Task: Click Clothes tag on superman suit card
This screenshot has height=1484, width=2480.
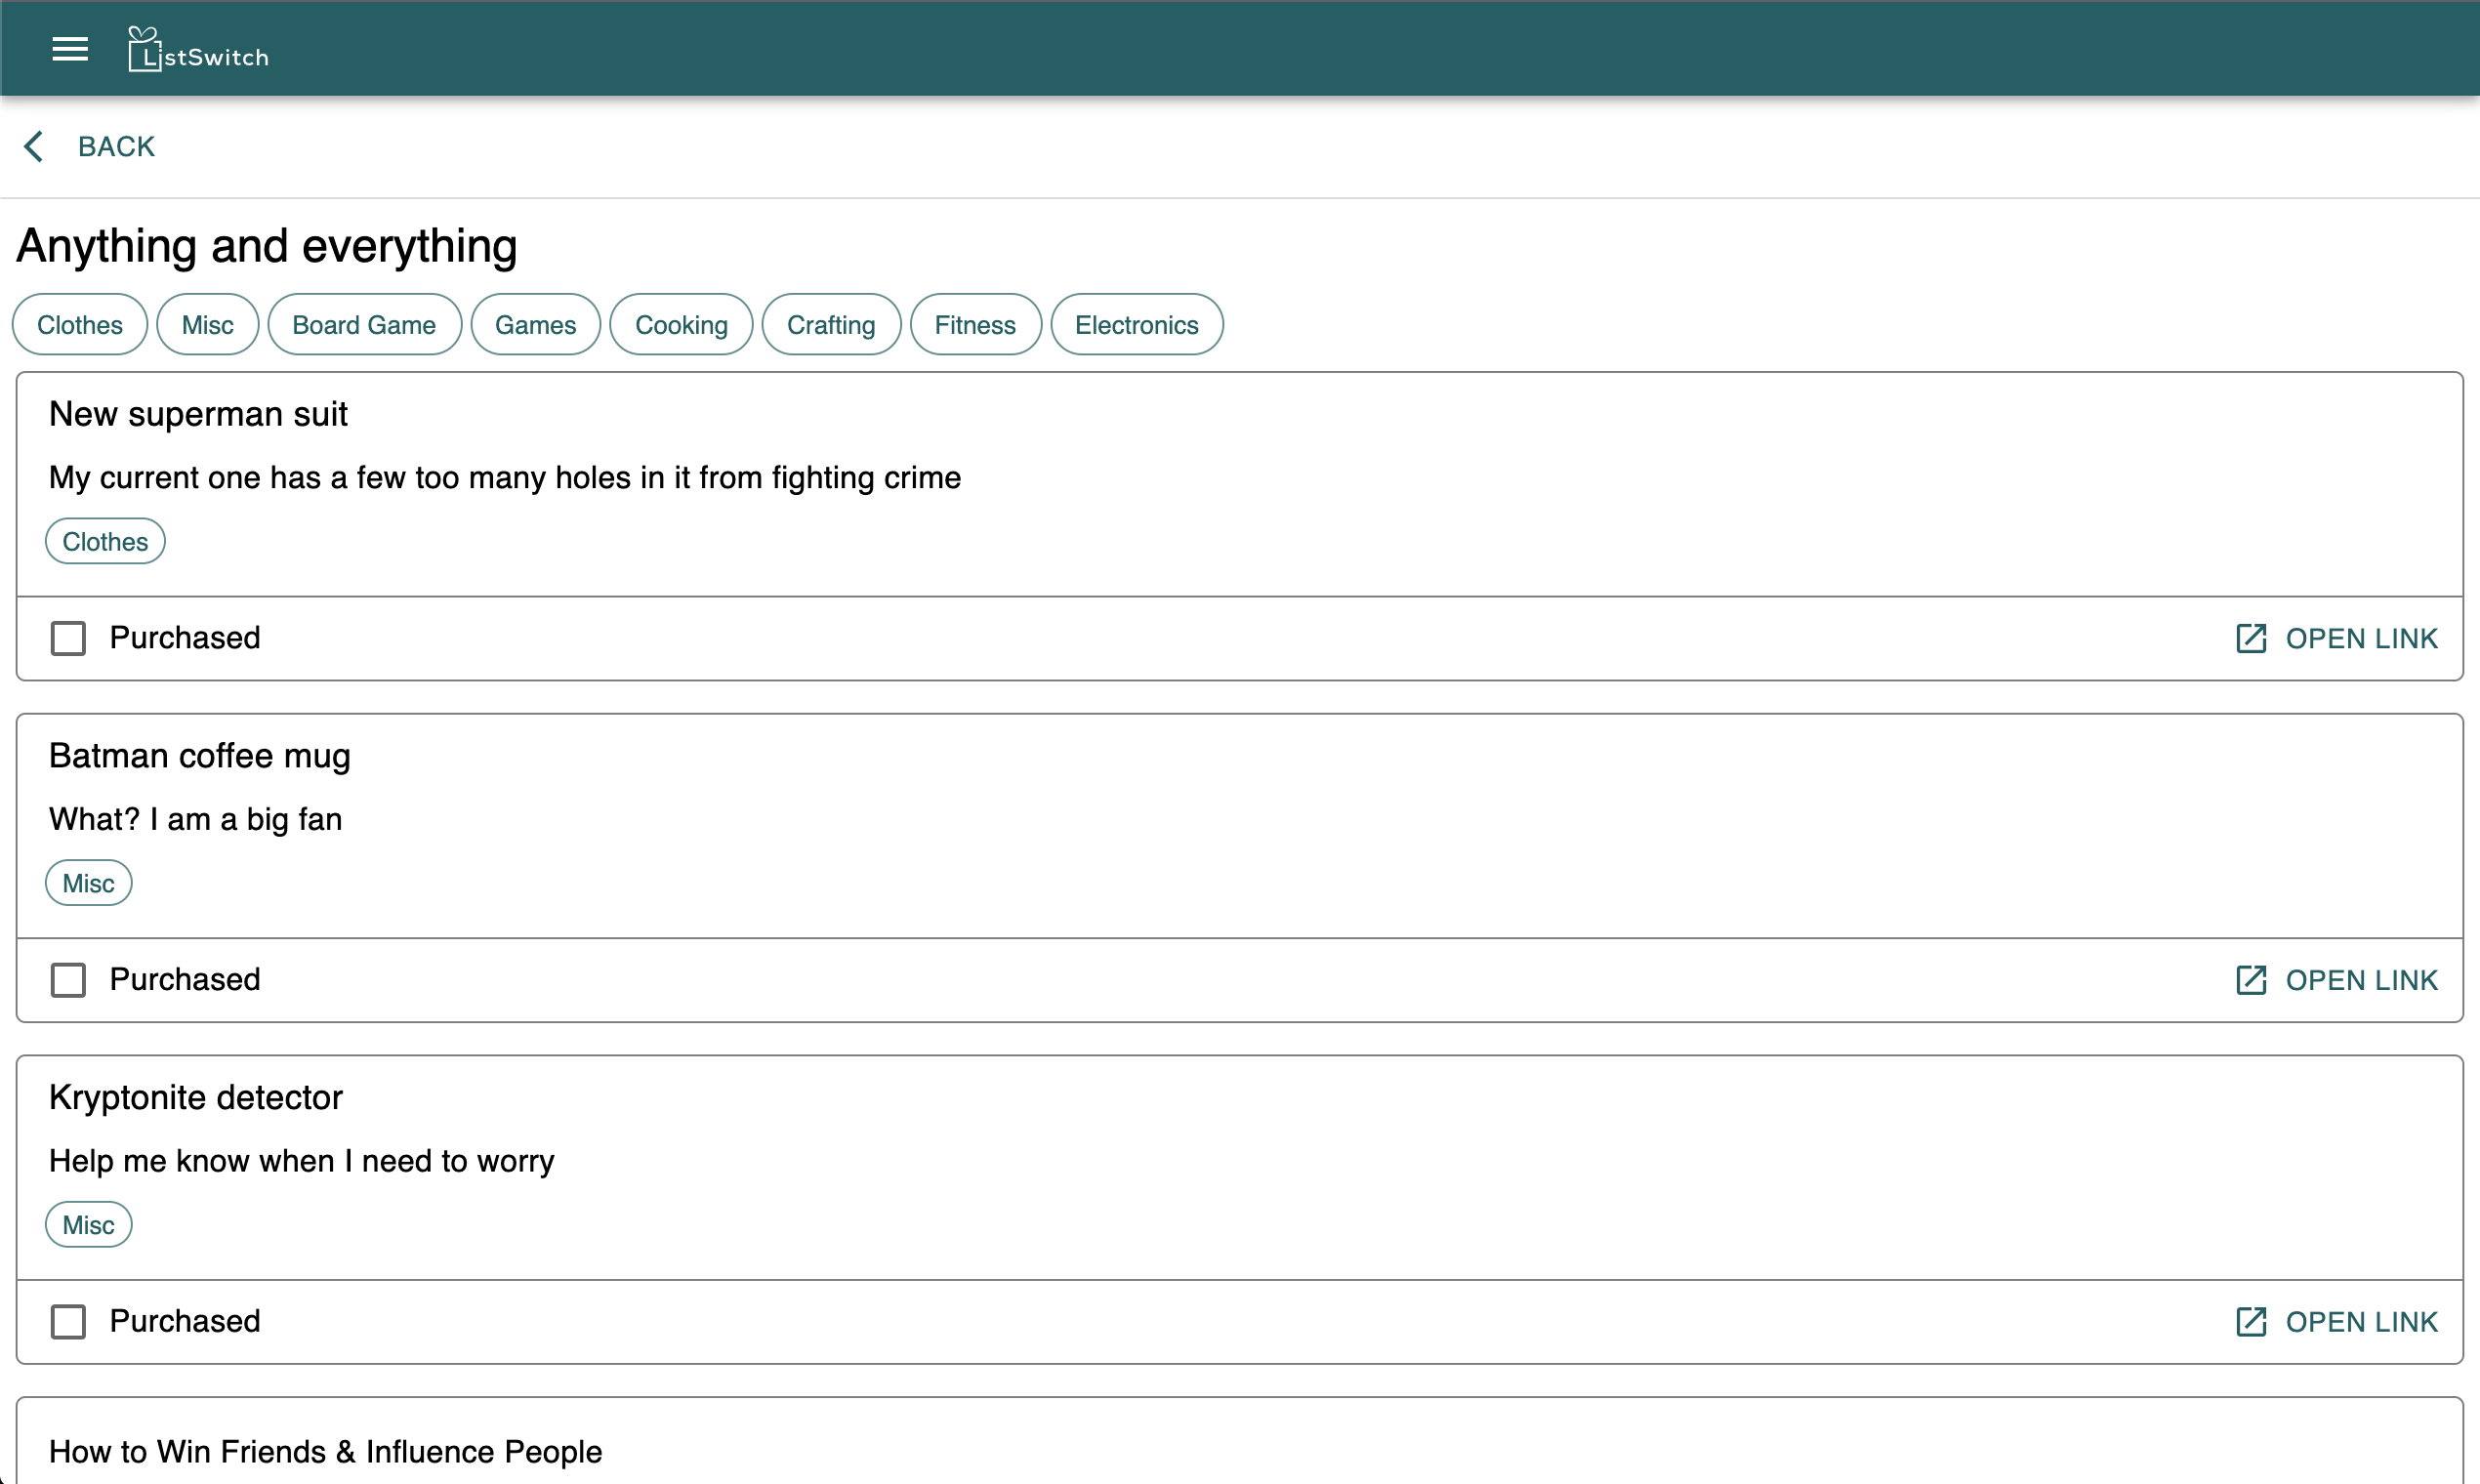Action: pyautogui.click(x=105, y=541)
